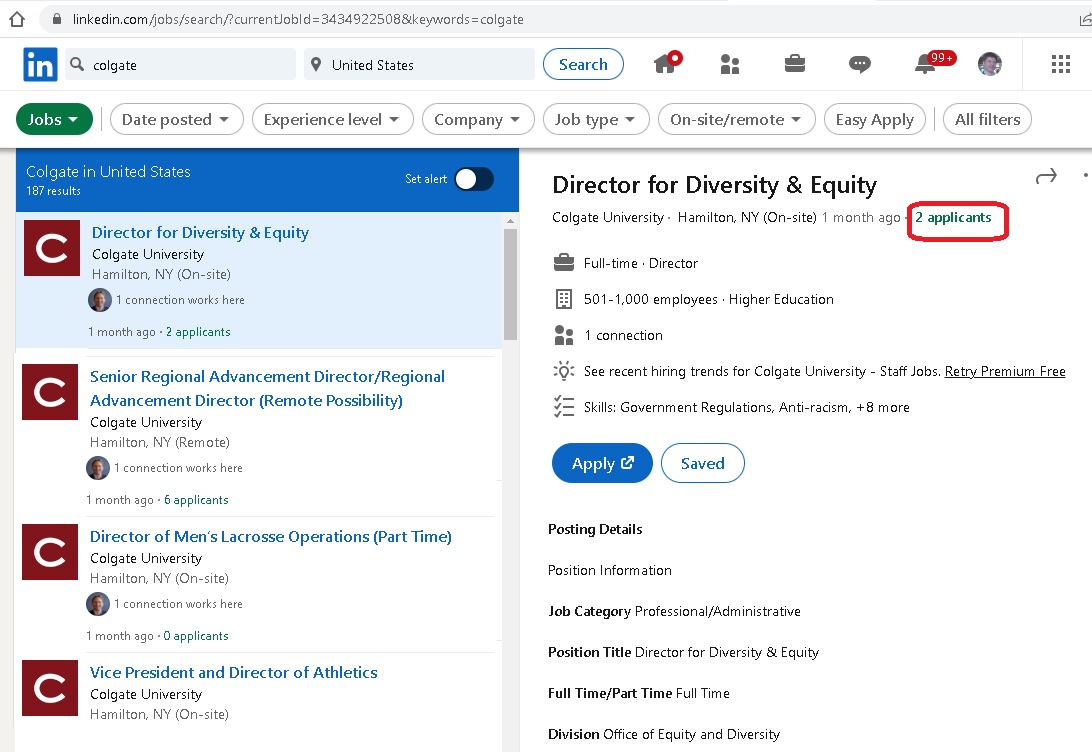Click the 'Full Time/Part Time Full Time' line

pyautogui.click(x=639, y=694)
